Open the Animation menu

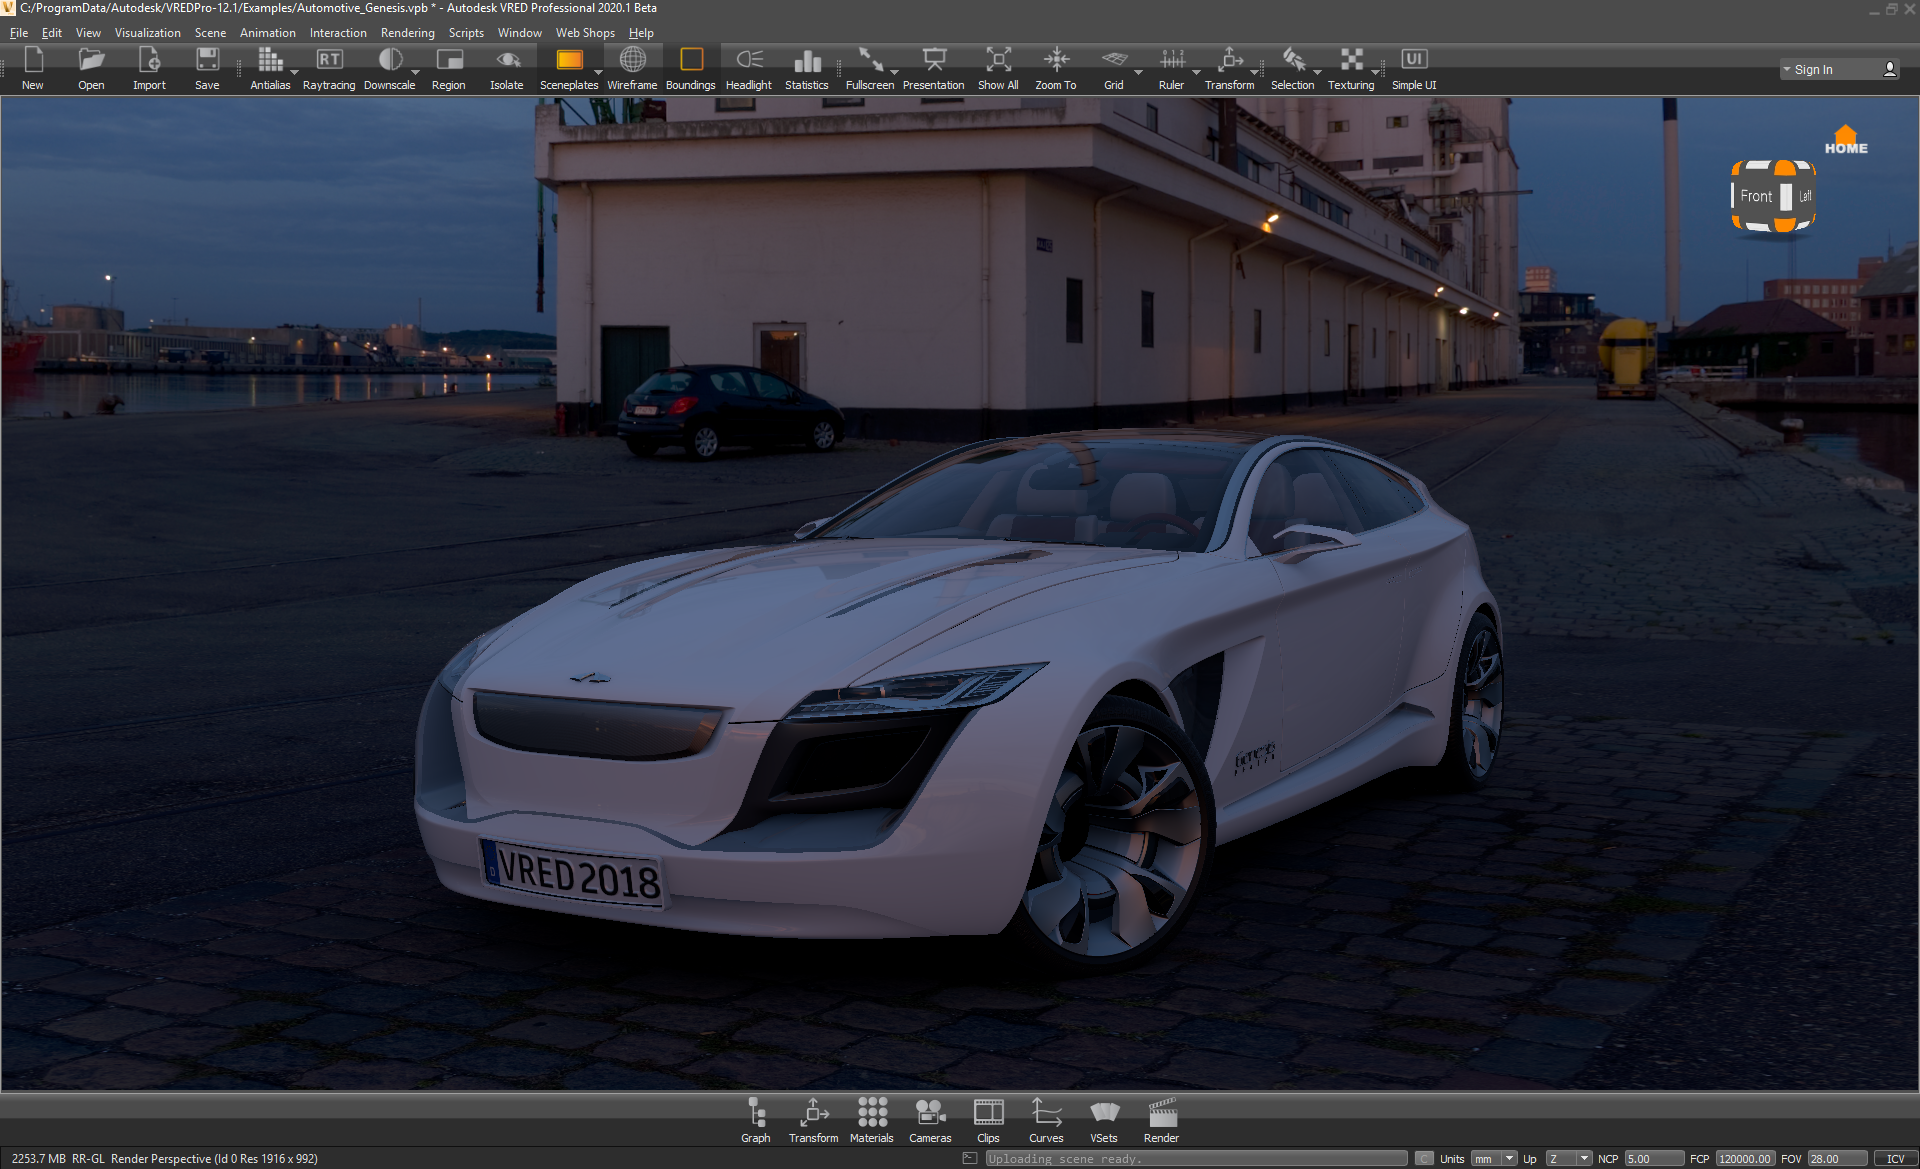click(268, 33)
